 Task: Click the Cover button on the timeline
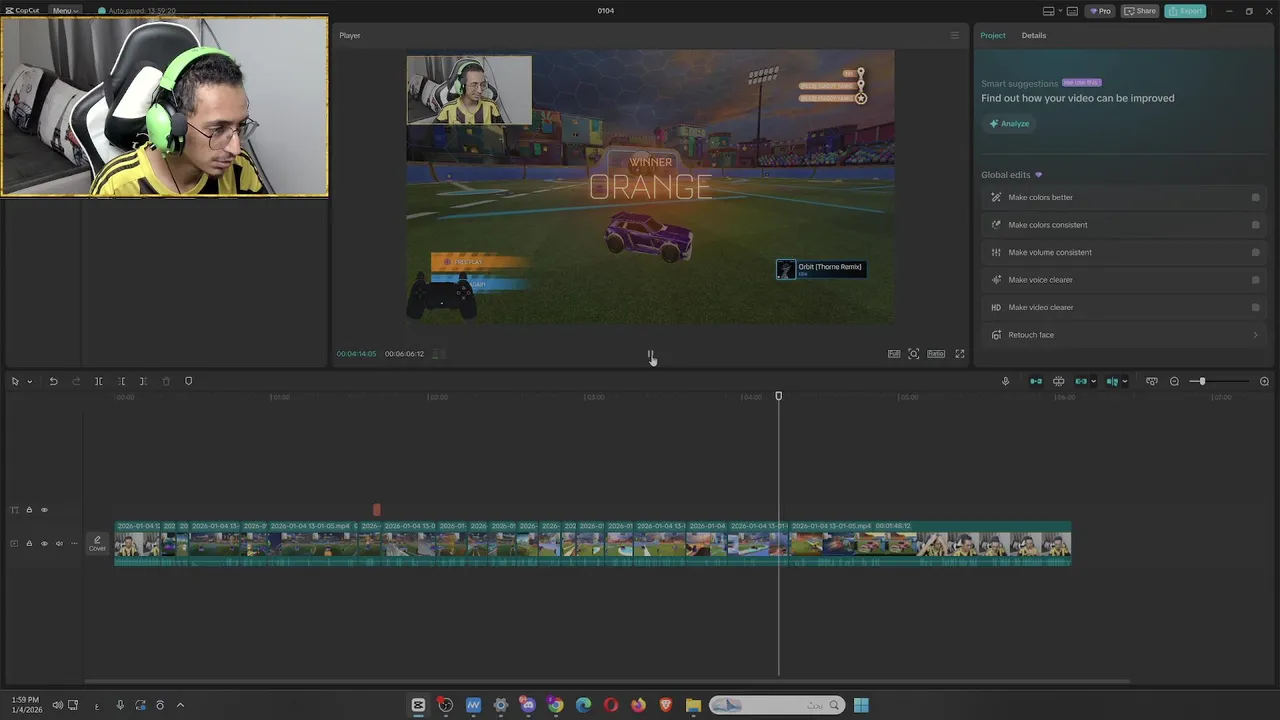[x=97, y=543]
